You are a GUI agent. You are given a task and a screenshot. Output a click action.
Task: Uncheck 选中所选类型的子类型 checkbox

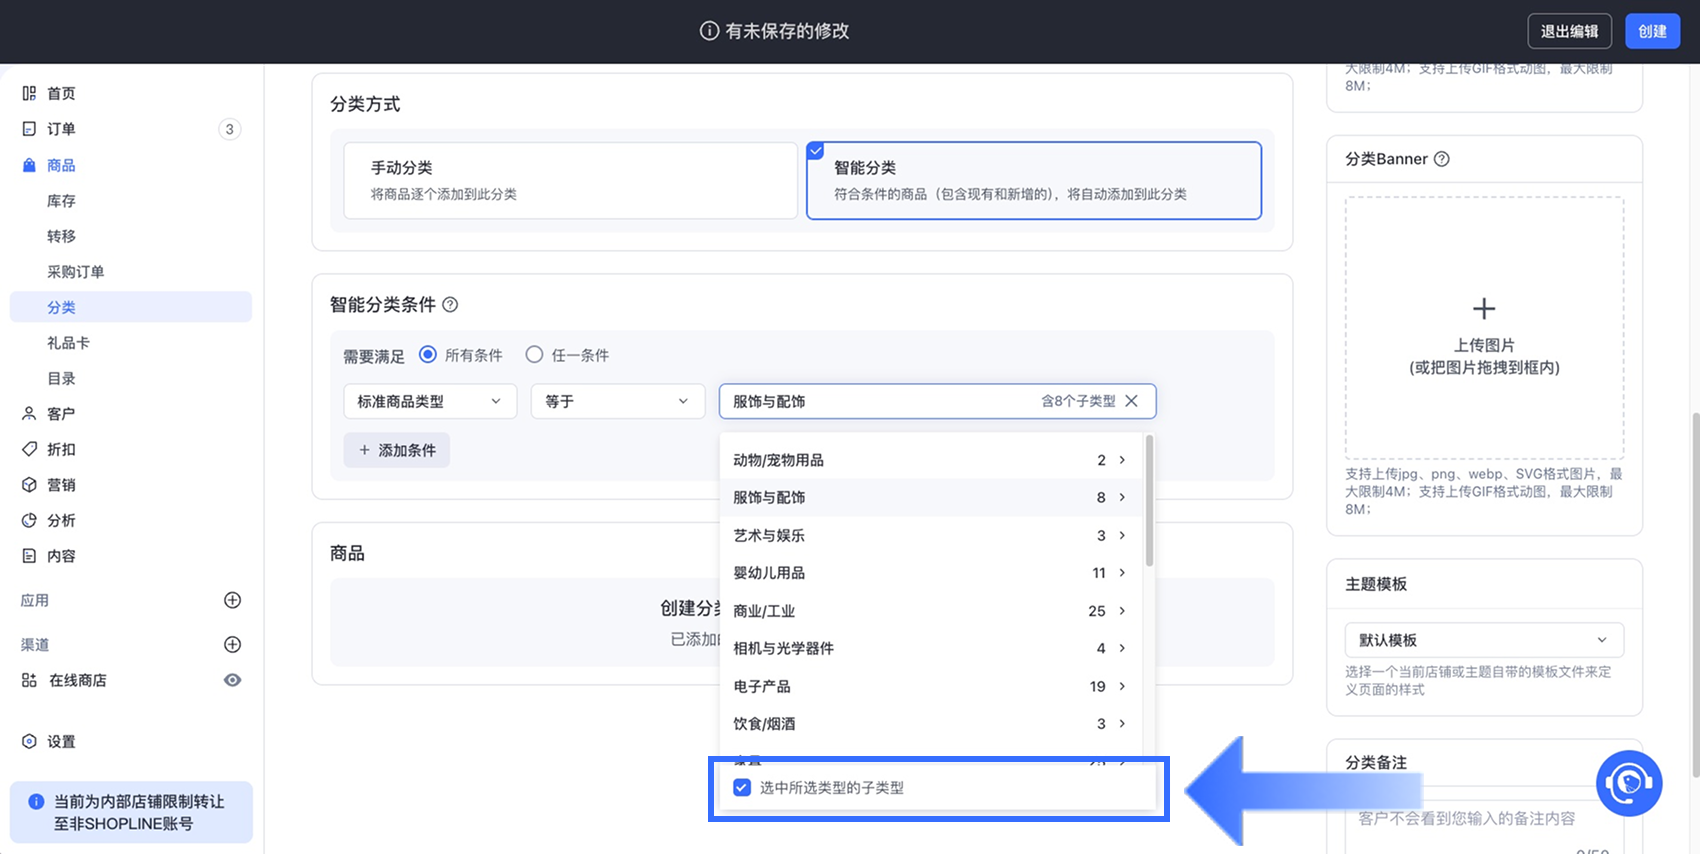tap(742, 787)
